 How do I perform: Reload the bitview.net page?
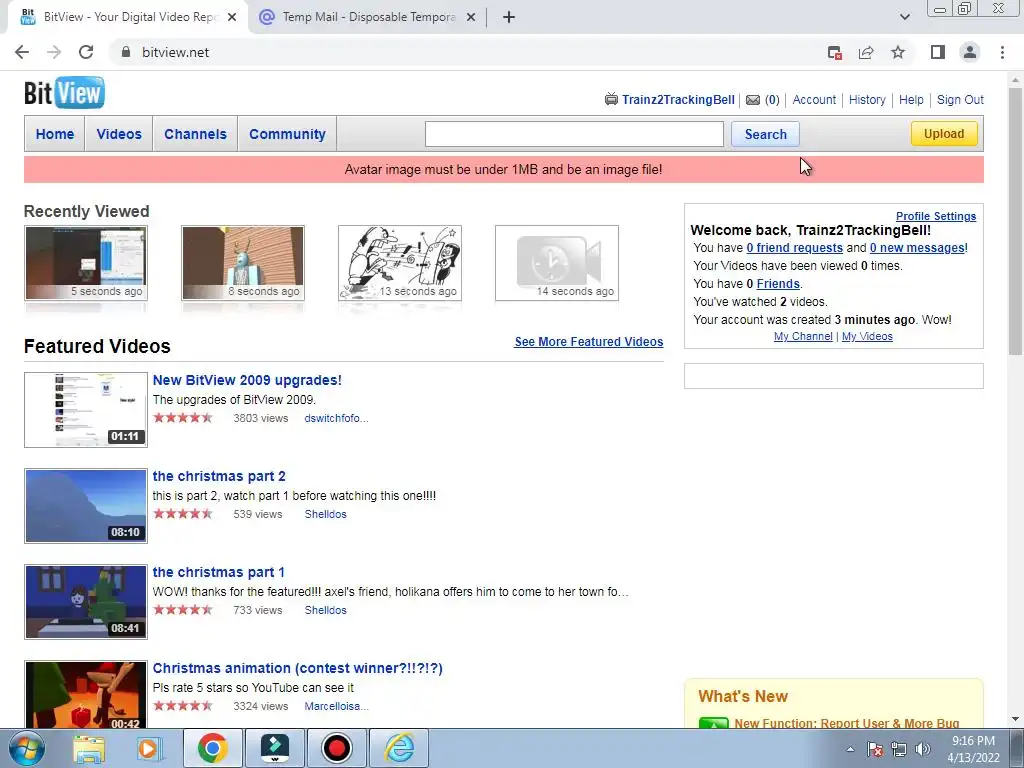(x=86, y=52)
